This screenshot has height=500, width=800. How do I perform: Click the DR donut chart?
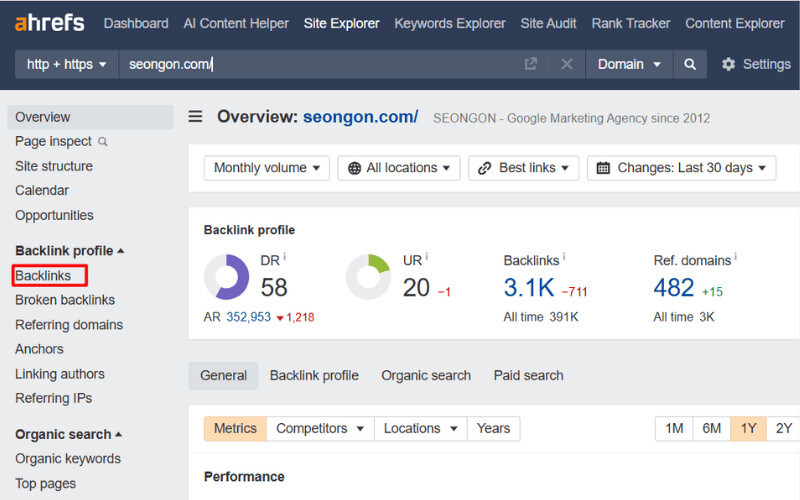tap(227, 277)
